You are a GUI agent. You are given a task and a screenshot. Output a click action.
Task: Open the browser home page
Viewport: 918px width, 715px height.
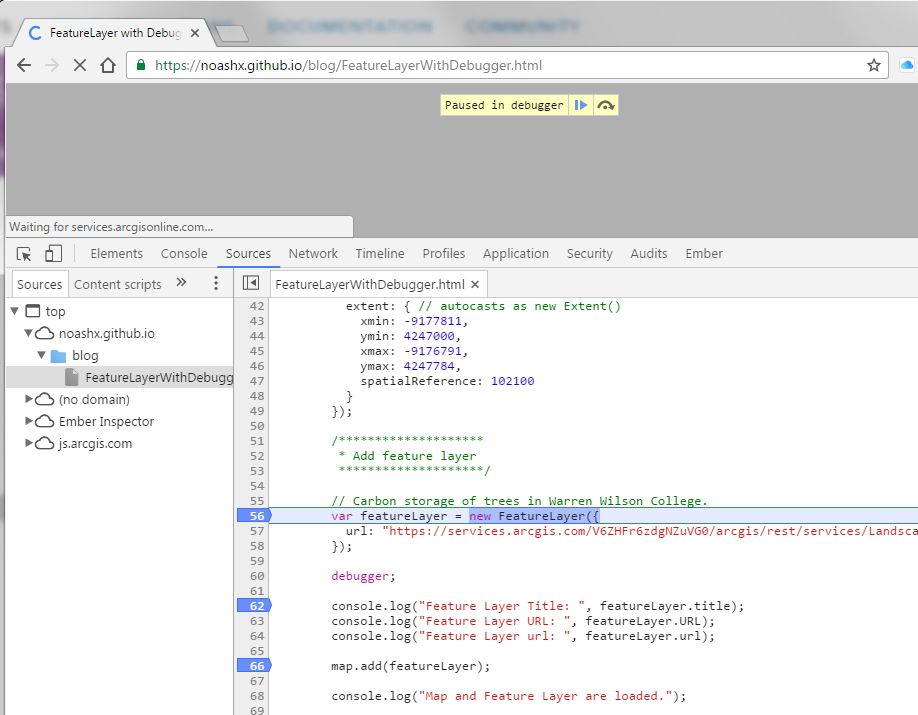(x=108, y=65)
